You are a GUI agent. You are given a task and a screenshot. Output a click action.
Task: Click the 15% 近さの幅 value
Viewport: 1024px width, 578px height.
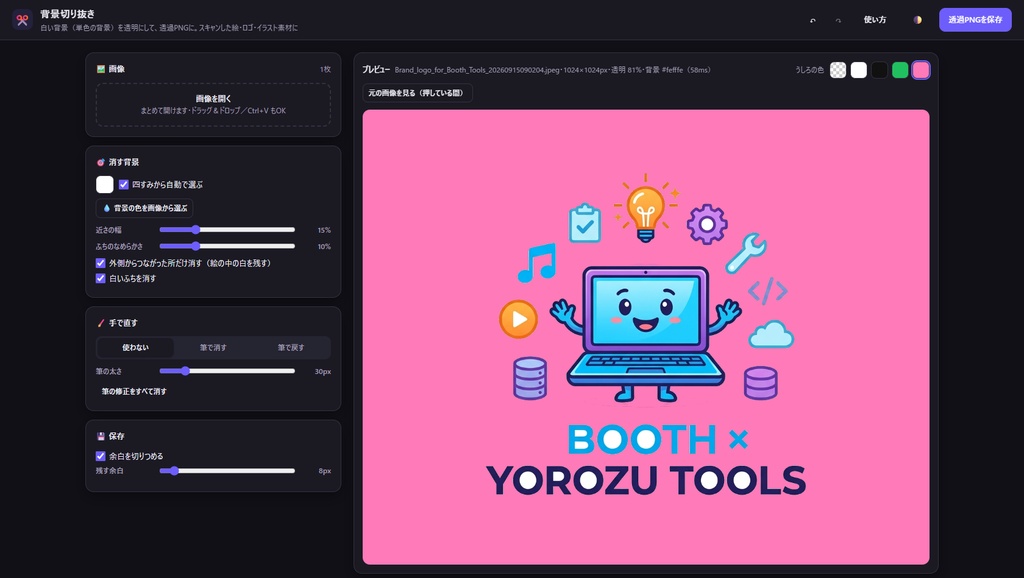(x=324, y=230)
